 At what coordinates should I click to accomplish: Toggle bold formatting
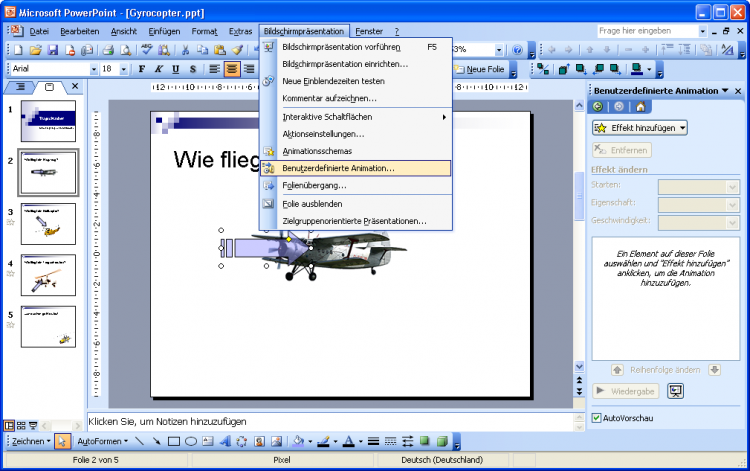pyautogui.click(x=142, y=69)
